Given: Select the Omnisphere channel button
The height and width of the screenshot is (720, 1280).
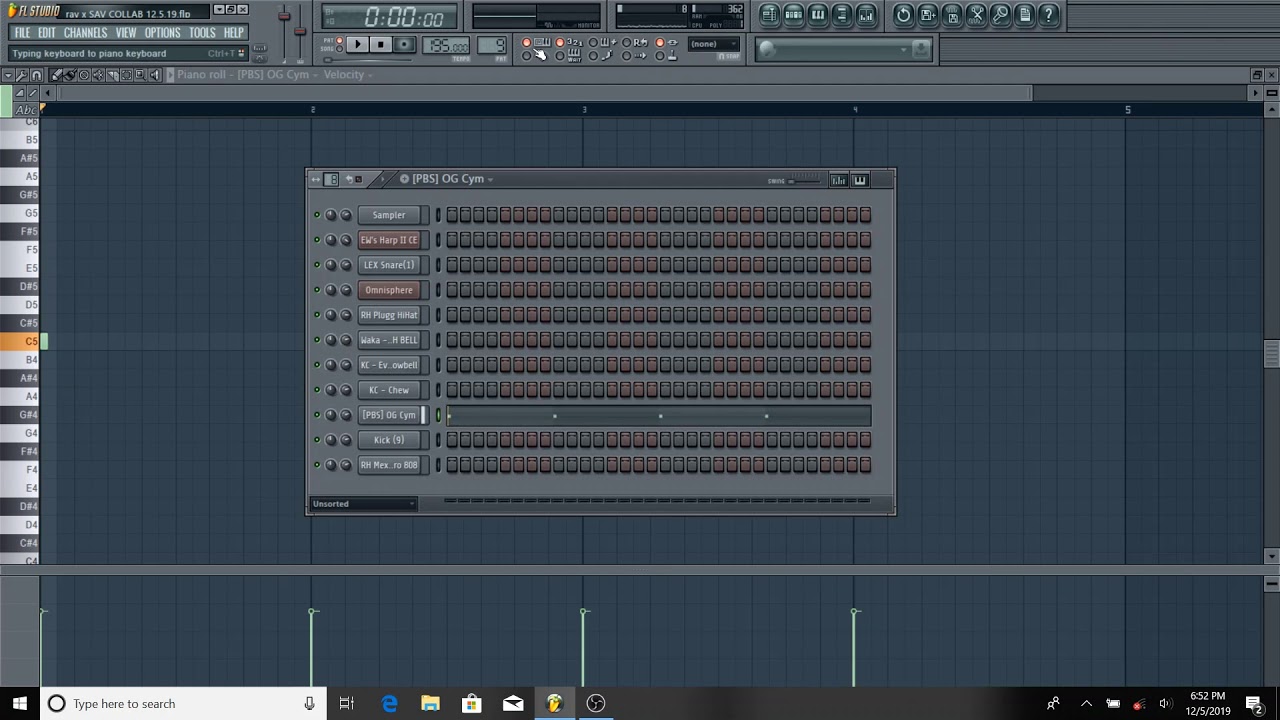Looking at the screenshot, I should coord(389,290).
